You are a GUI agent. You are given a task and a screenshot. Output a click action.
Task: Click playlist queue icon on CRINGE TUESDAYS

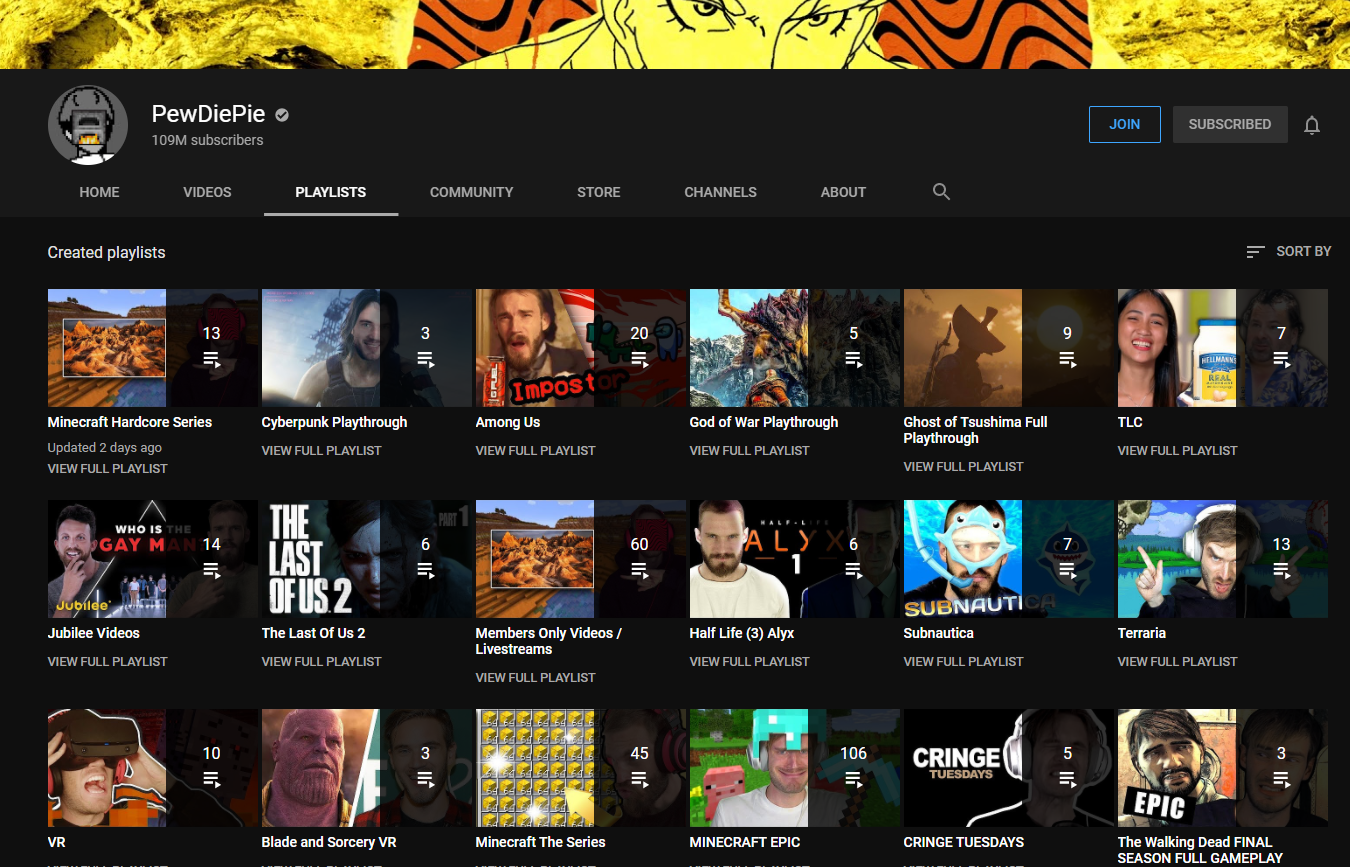[1067, 778]
